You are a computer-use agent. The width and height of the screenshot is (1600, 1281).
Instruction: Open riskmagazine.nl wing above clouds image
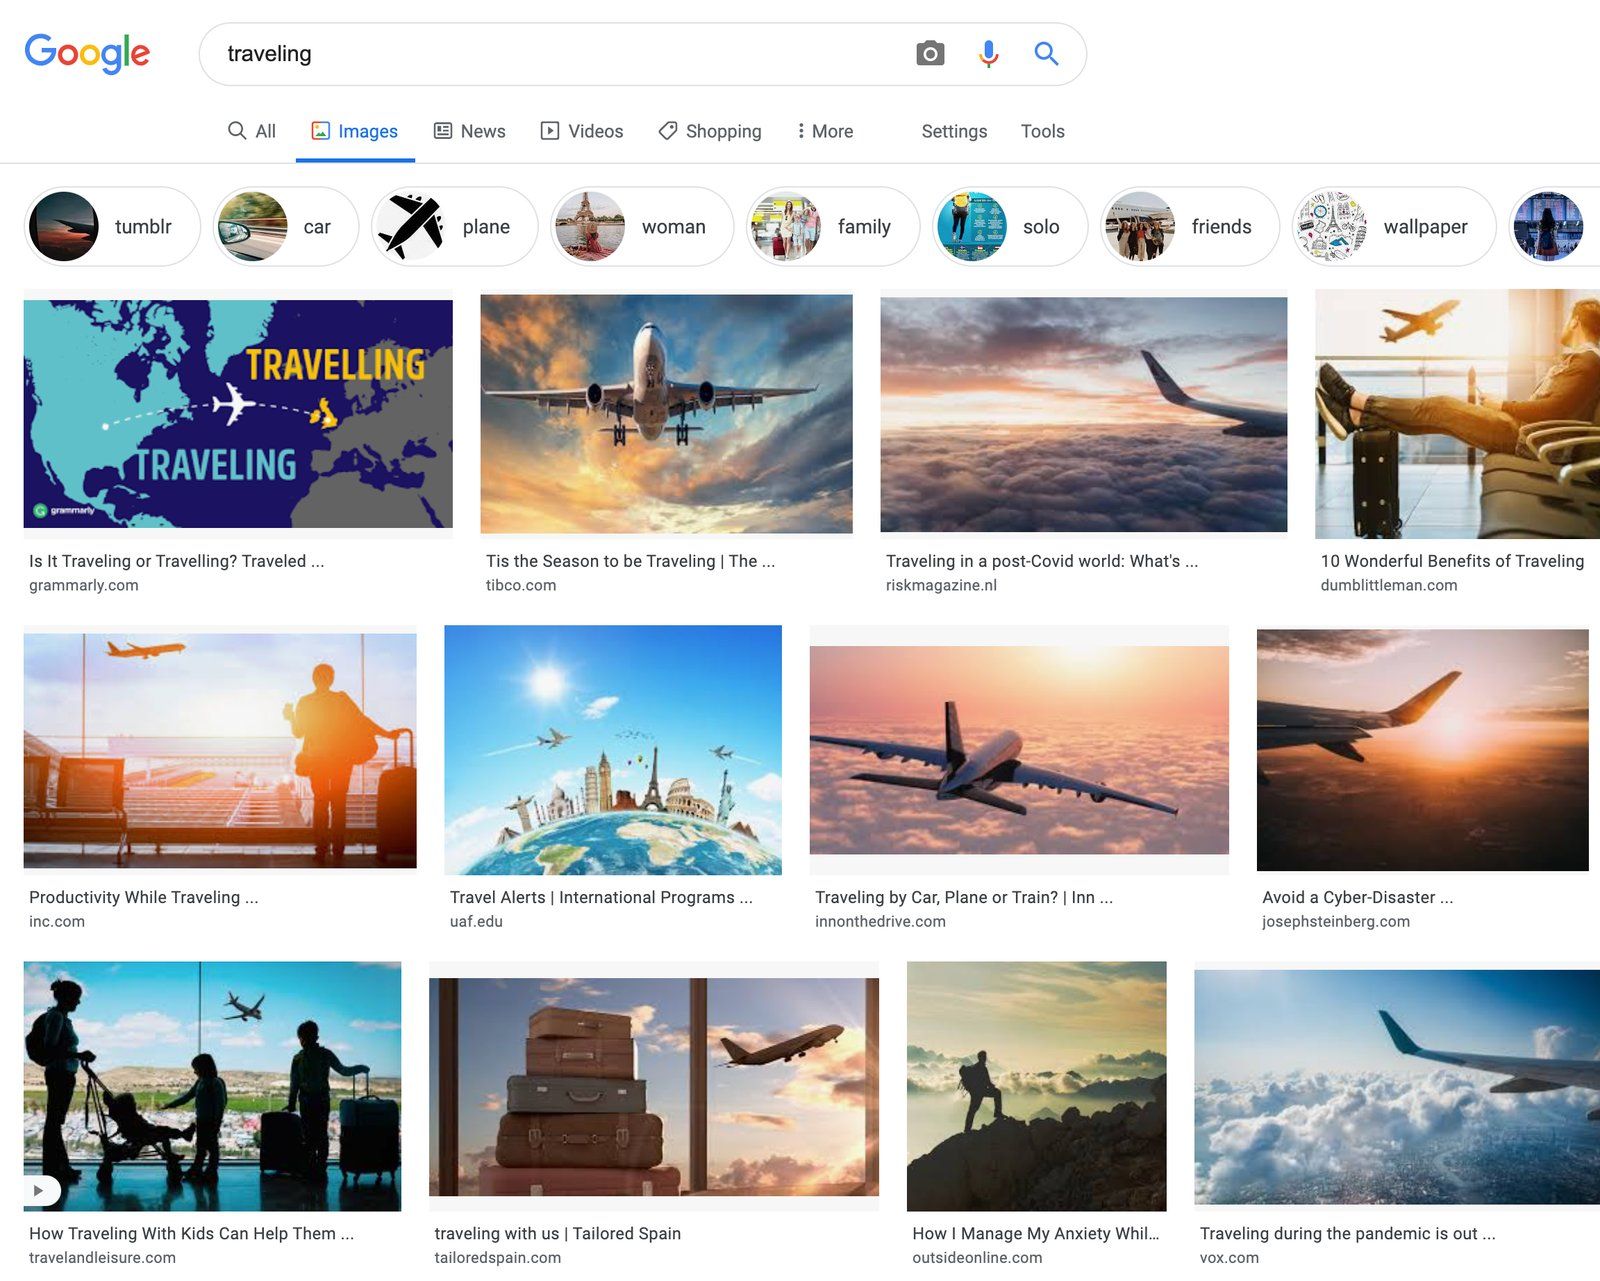tap(1083, 414)
